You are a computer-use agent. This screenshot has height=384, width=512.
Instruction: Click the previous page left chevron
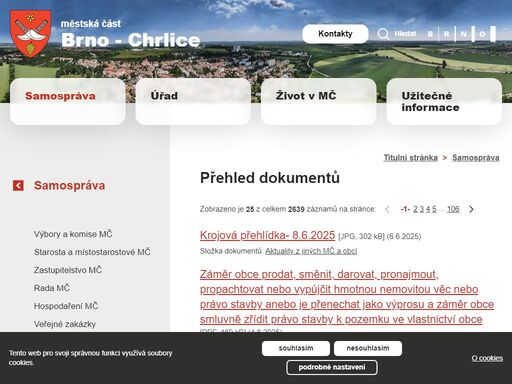click(387, 209)
